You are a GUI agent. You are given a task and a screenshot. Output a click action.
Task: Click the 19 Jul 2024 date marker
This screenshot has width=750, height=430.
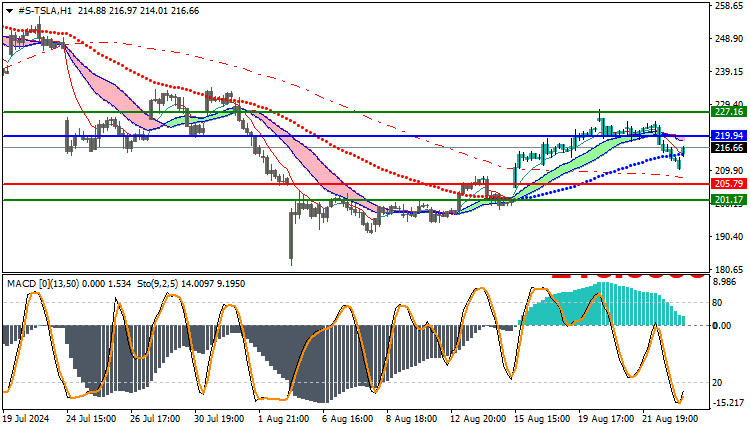pos(26,419)
